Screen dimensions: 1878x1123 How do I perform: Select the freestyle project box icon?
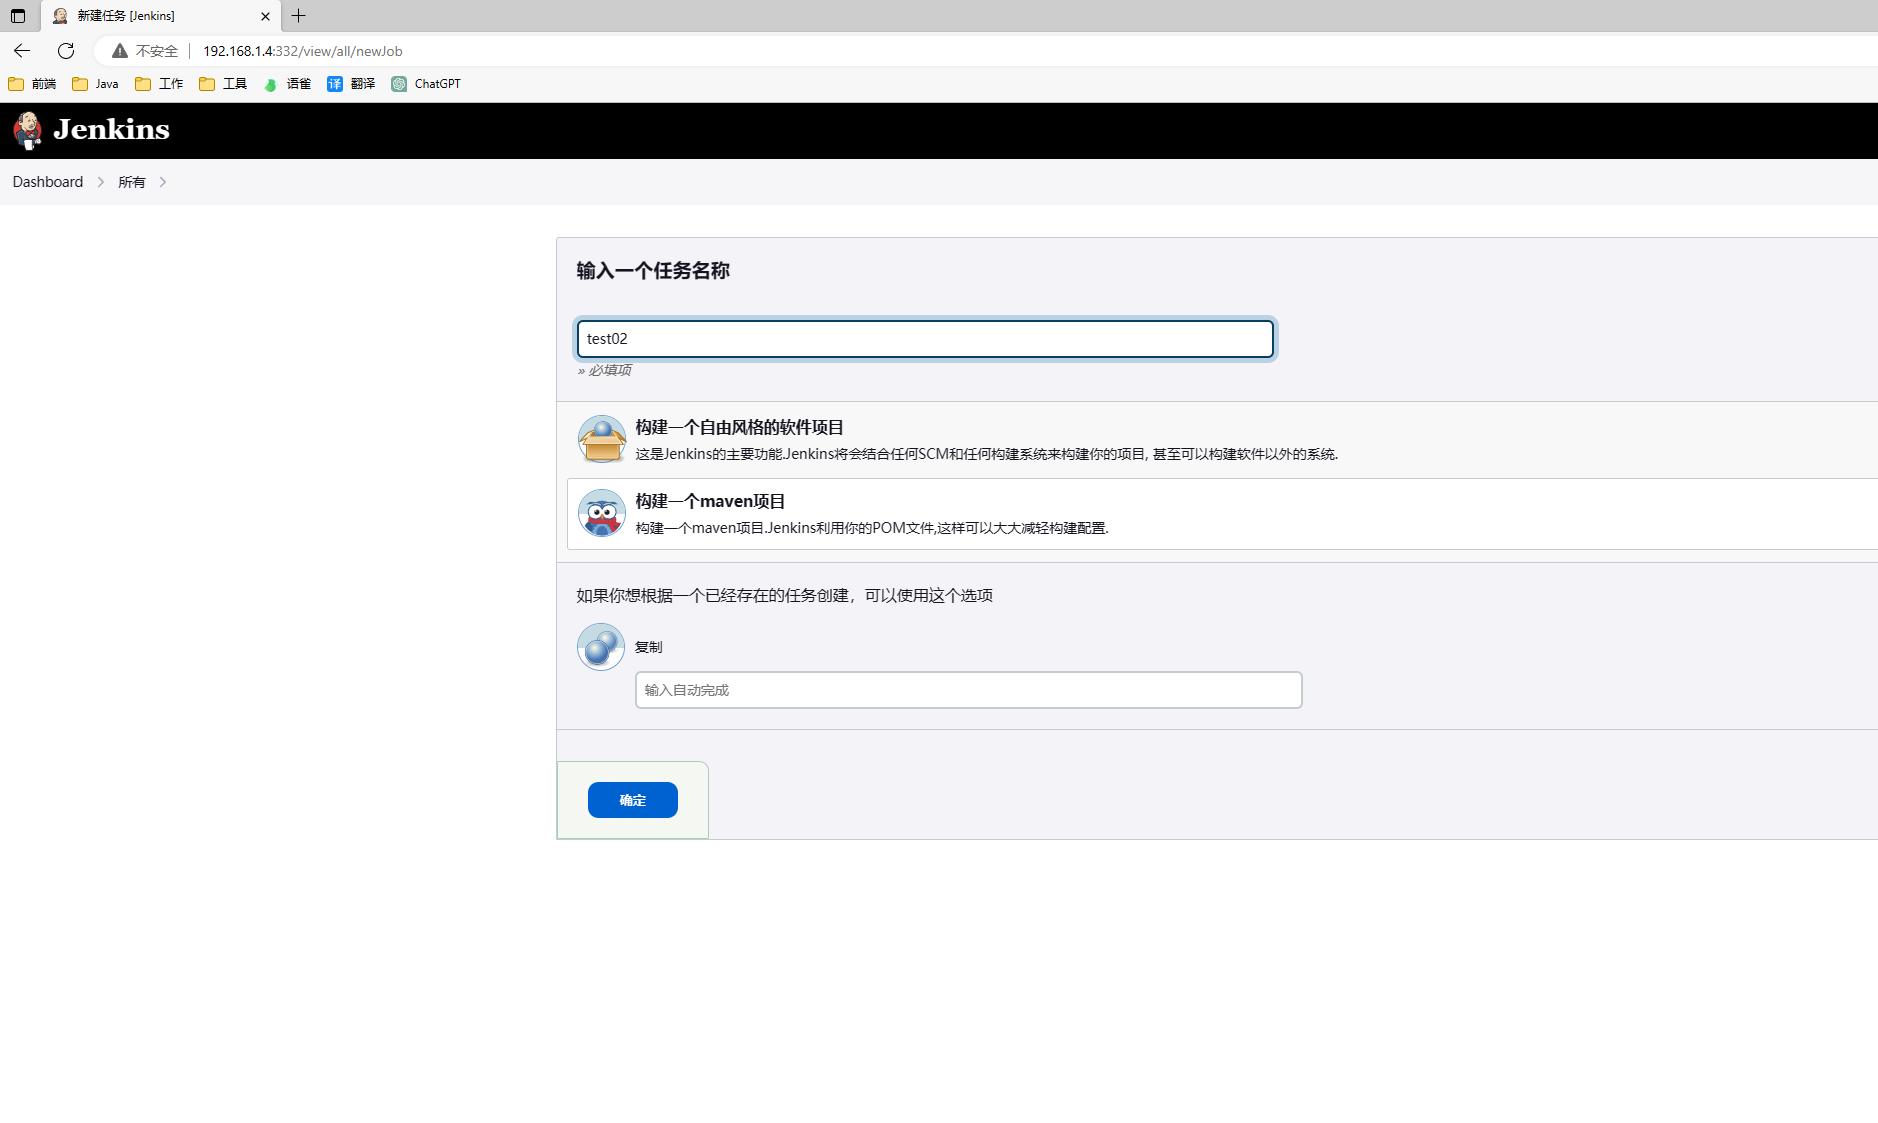click(602, 439)
